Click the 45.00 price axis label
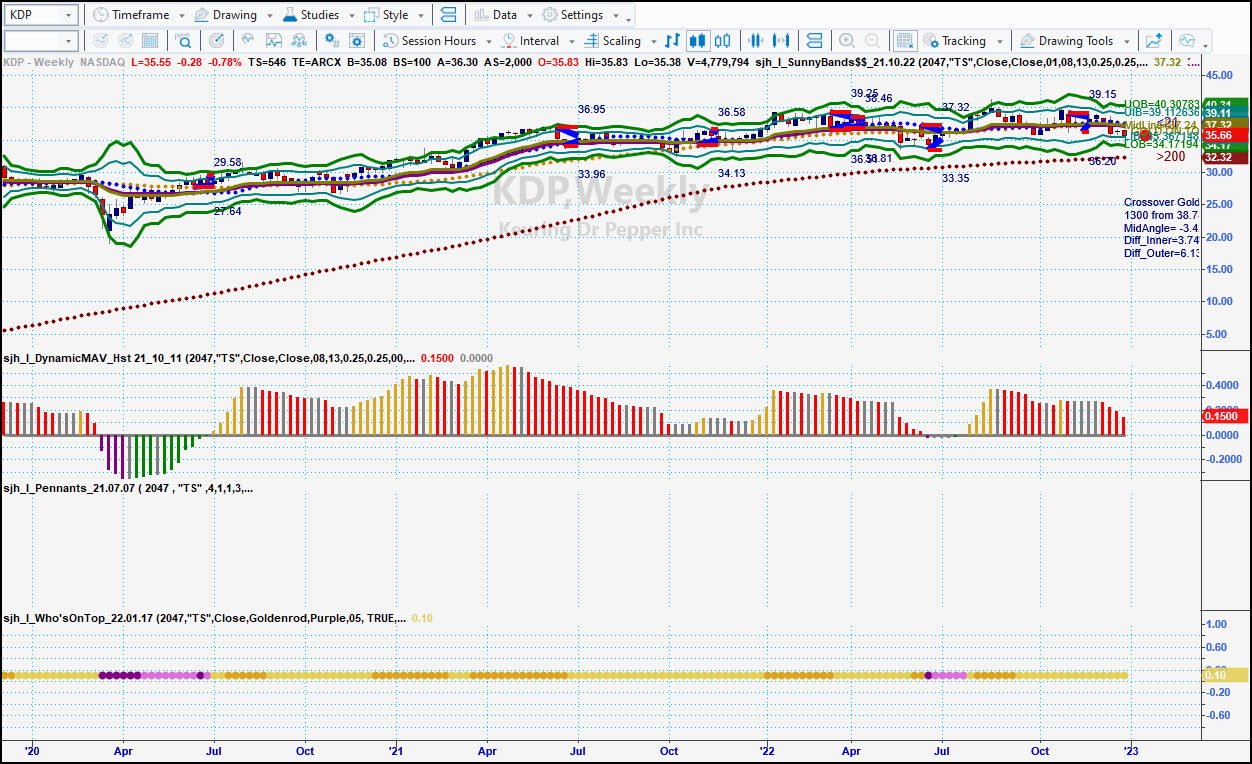The image size is (1252, 764). 1219,75
